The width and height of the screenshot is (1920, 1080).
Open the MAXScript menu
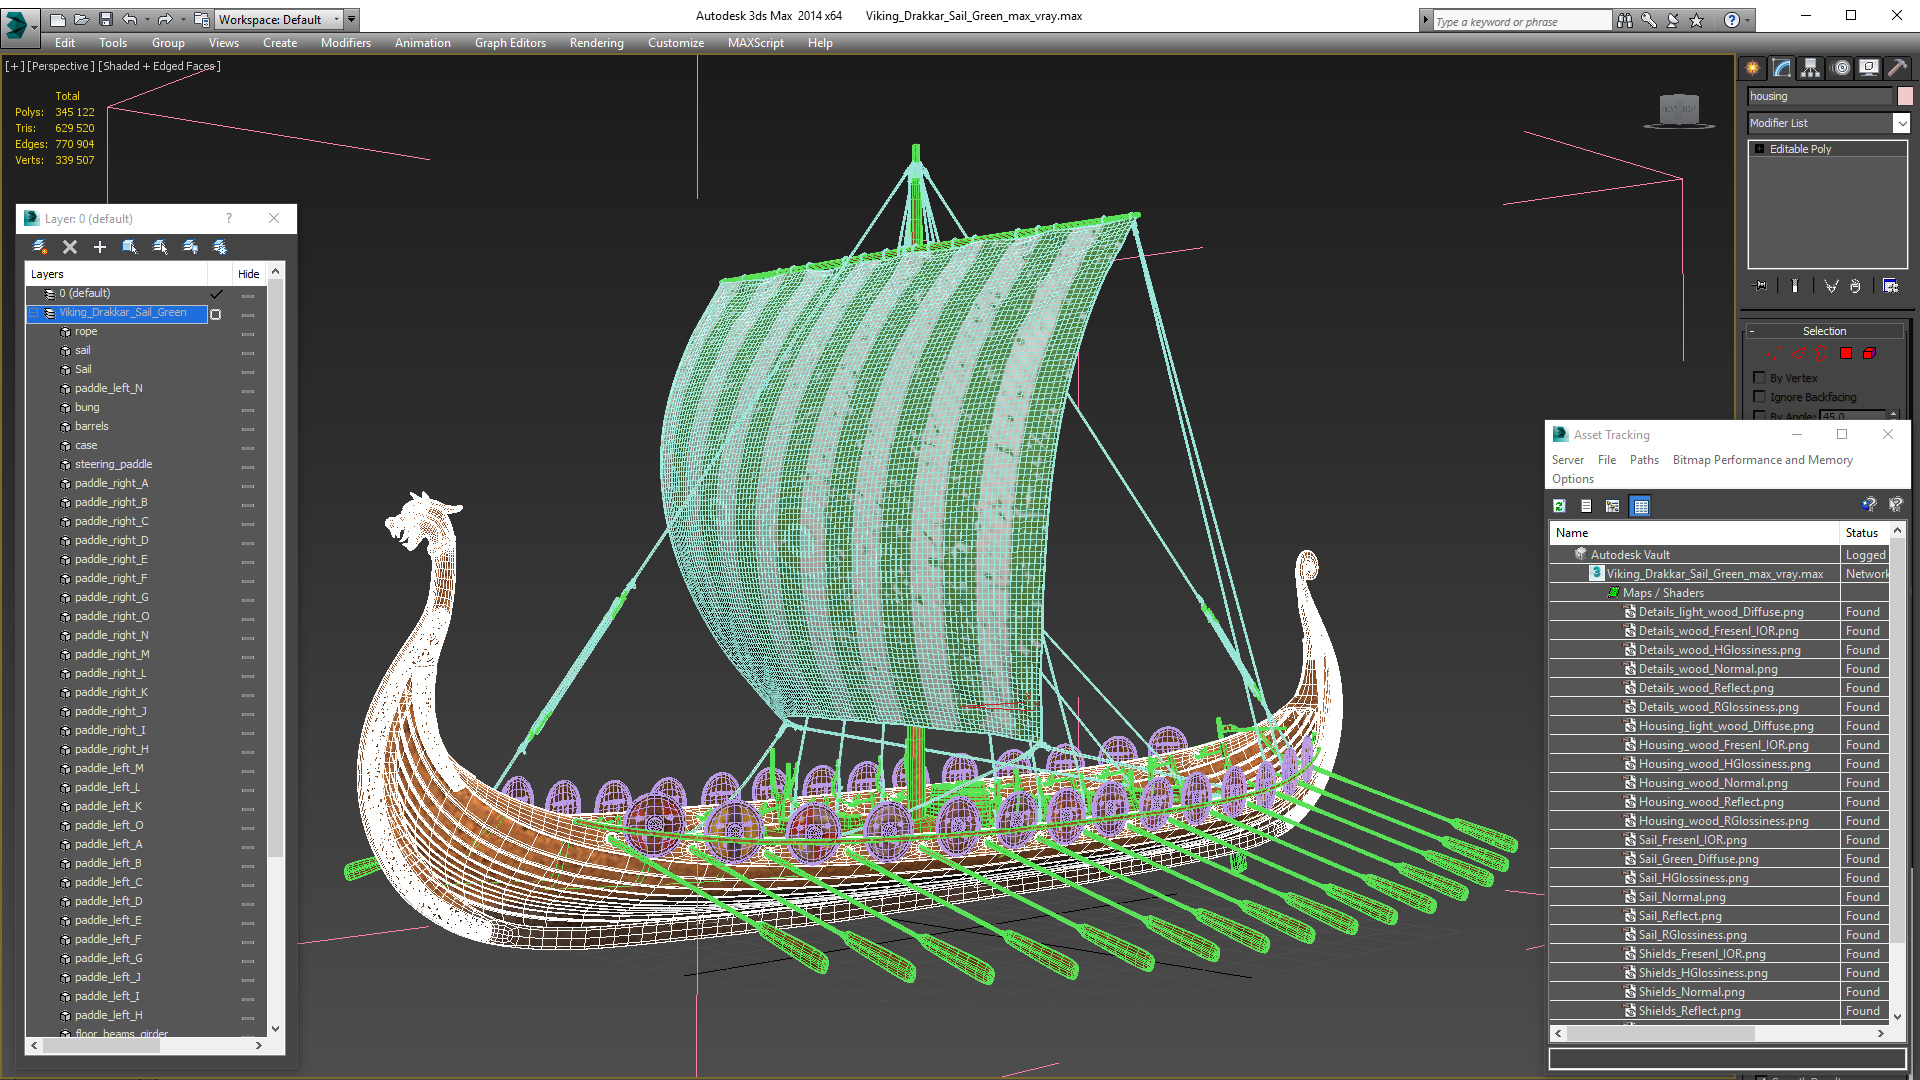click(755, 43)
